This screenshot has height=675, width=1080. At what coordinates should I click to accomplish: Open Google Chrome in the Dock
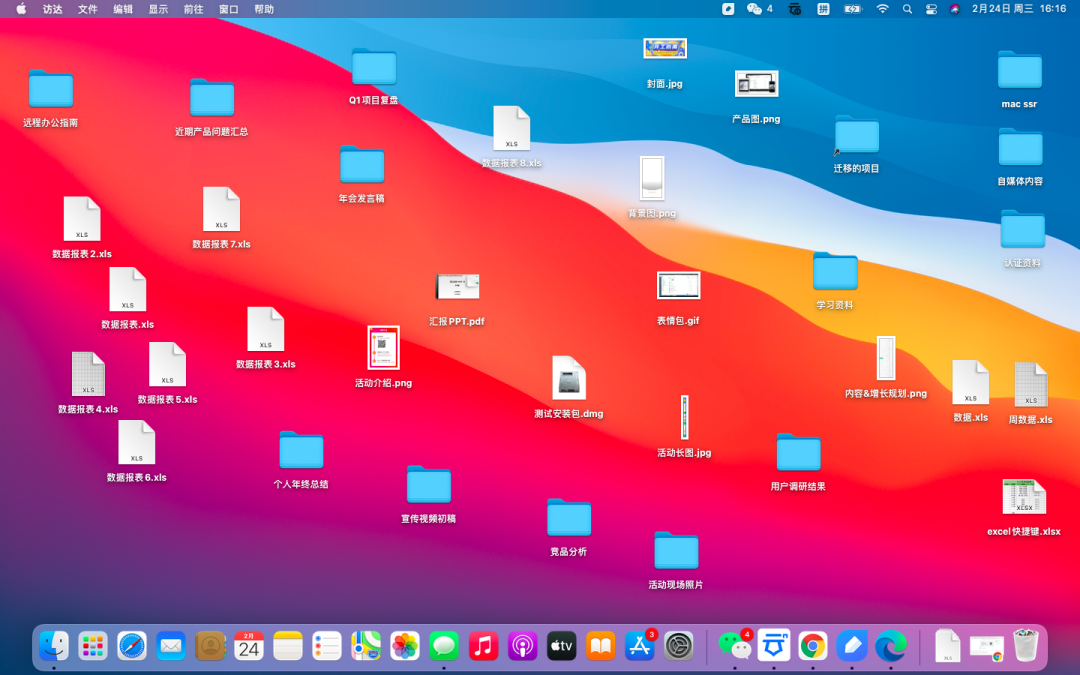tap(813, 646)
